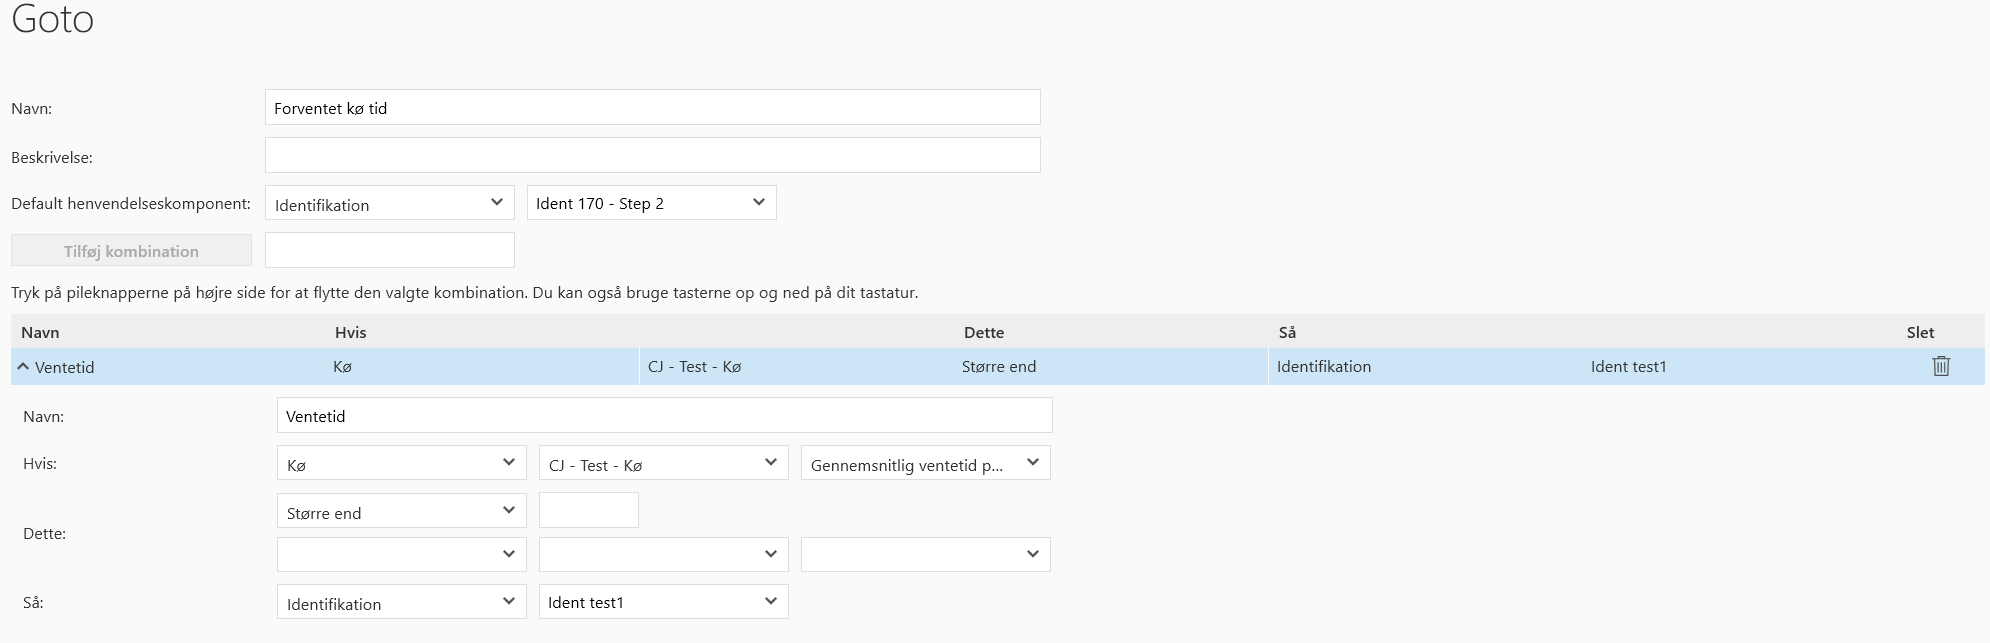Open last empty dropdown in Dette row

925,555
